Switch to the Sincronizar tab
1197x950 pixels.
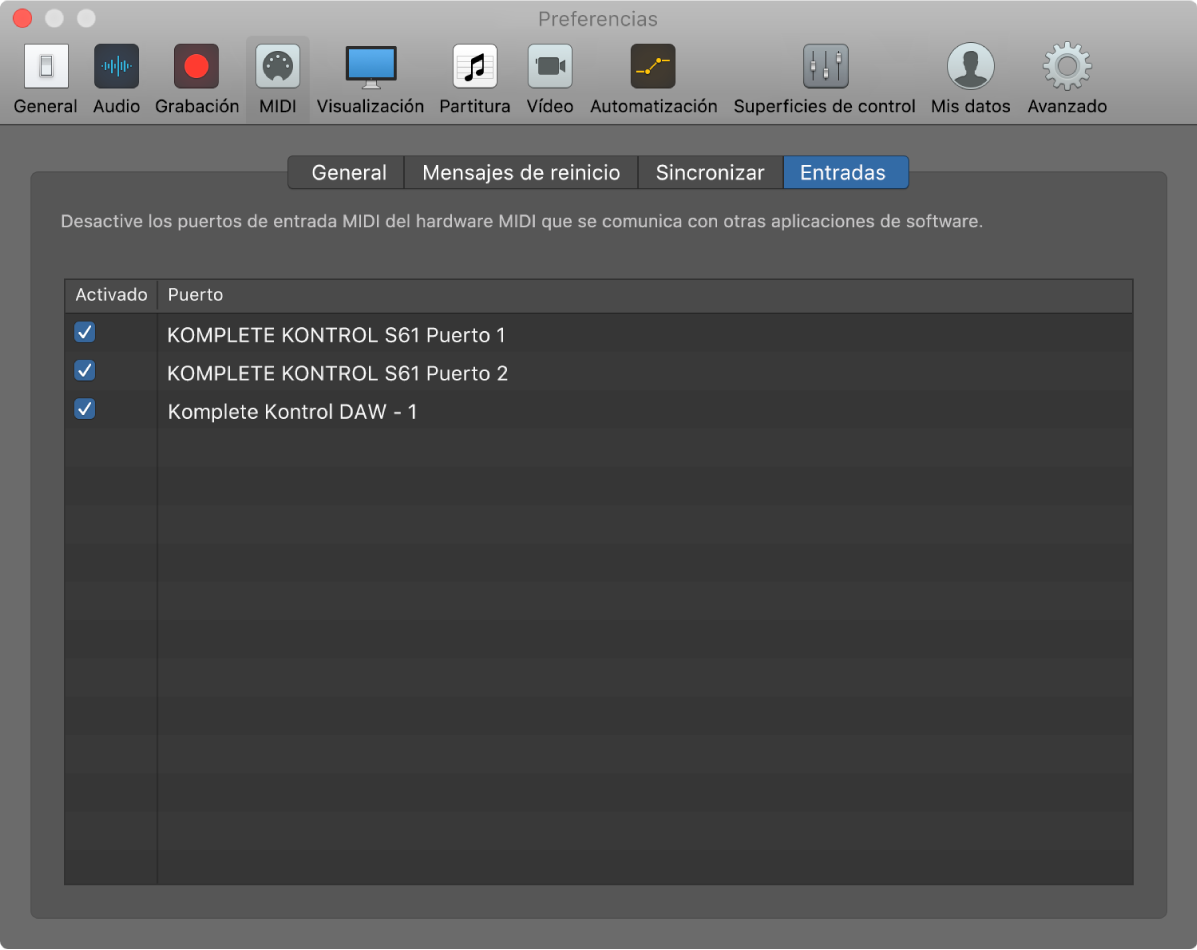pos(710,173)
